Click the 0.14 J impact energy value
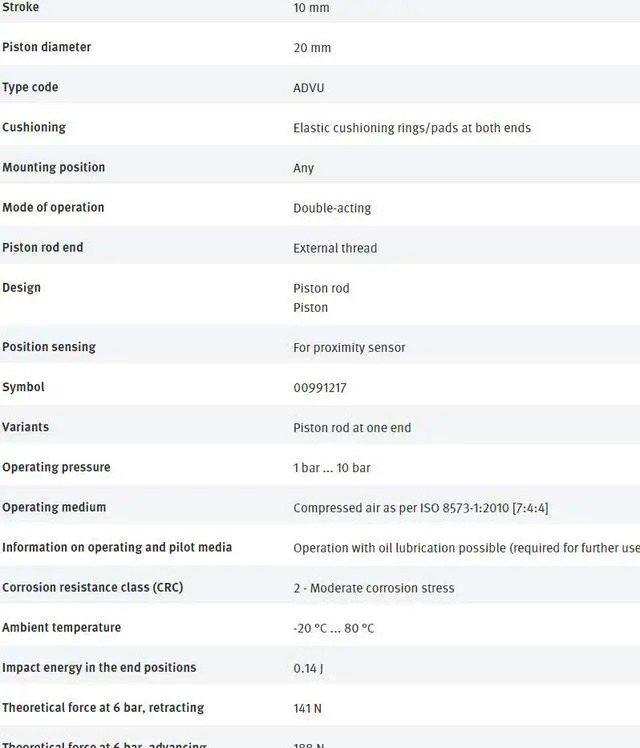640x748 pixels. (308, 668)
